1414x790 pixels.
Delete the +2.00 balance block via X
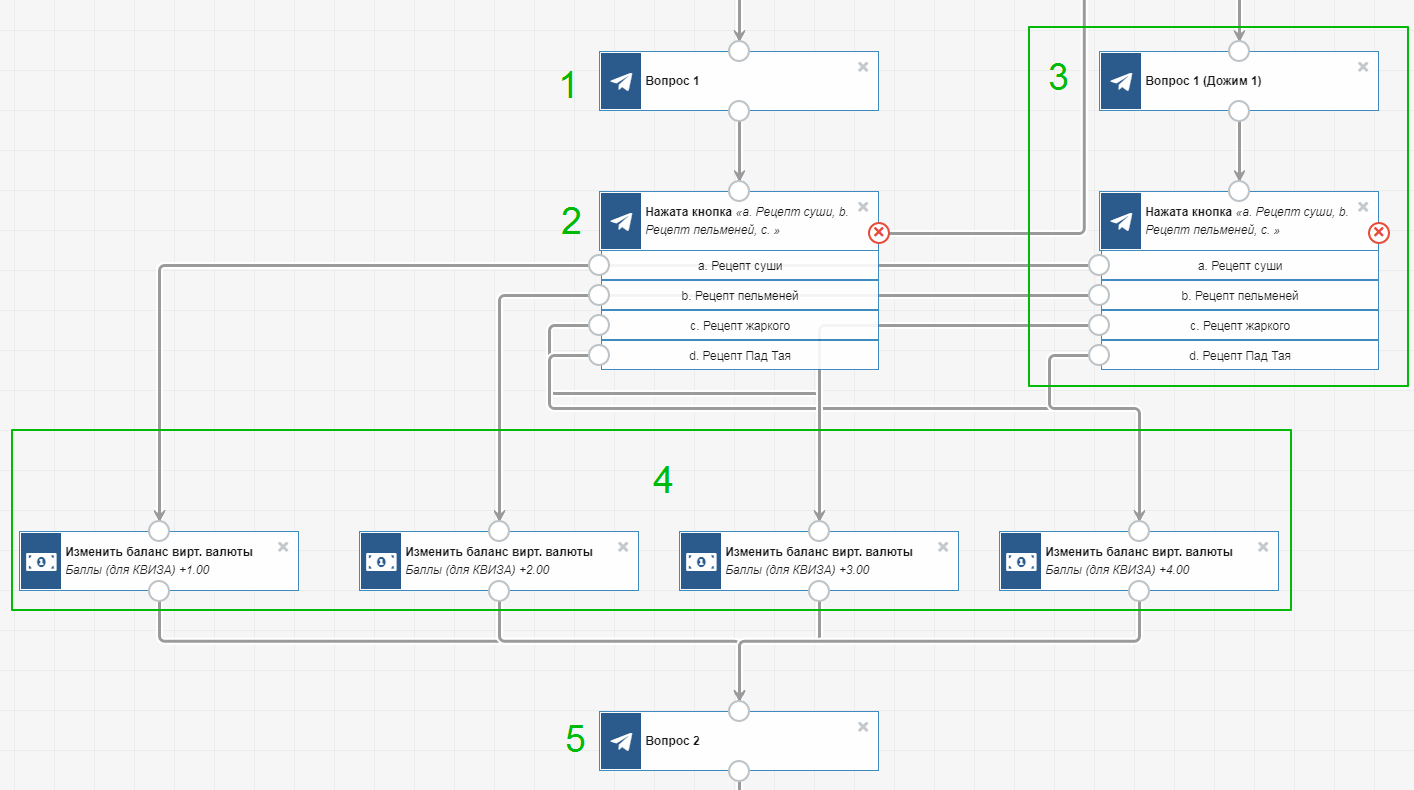point(623,547)
